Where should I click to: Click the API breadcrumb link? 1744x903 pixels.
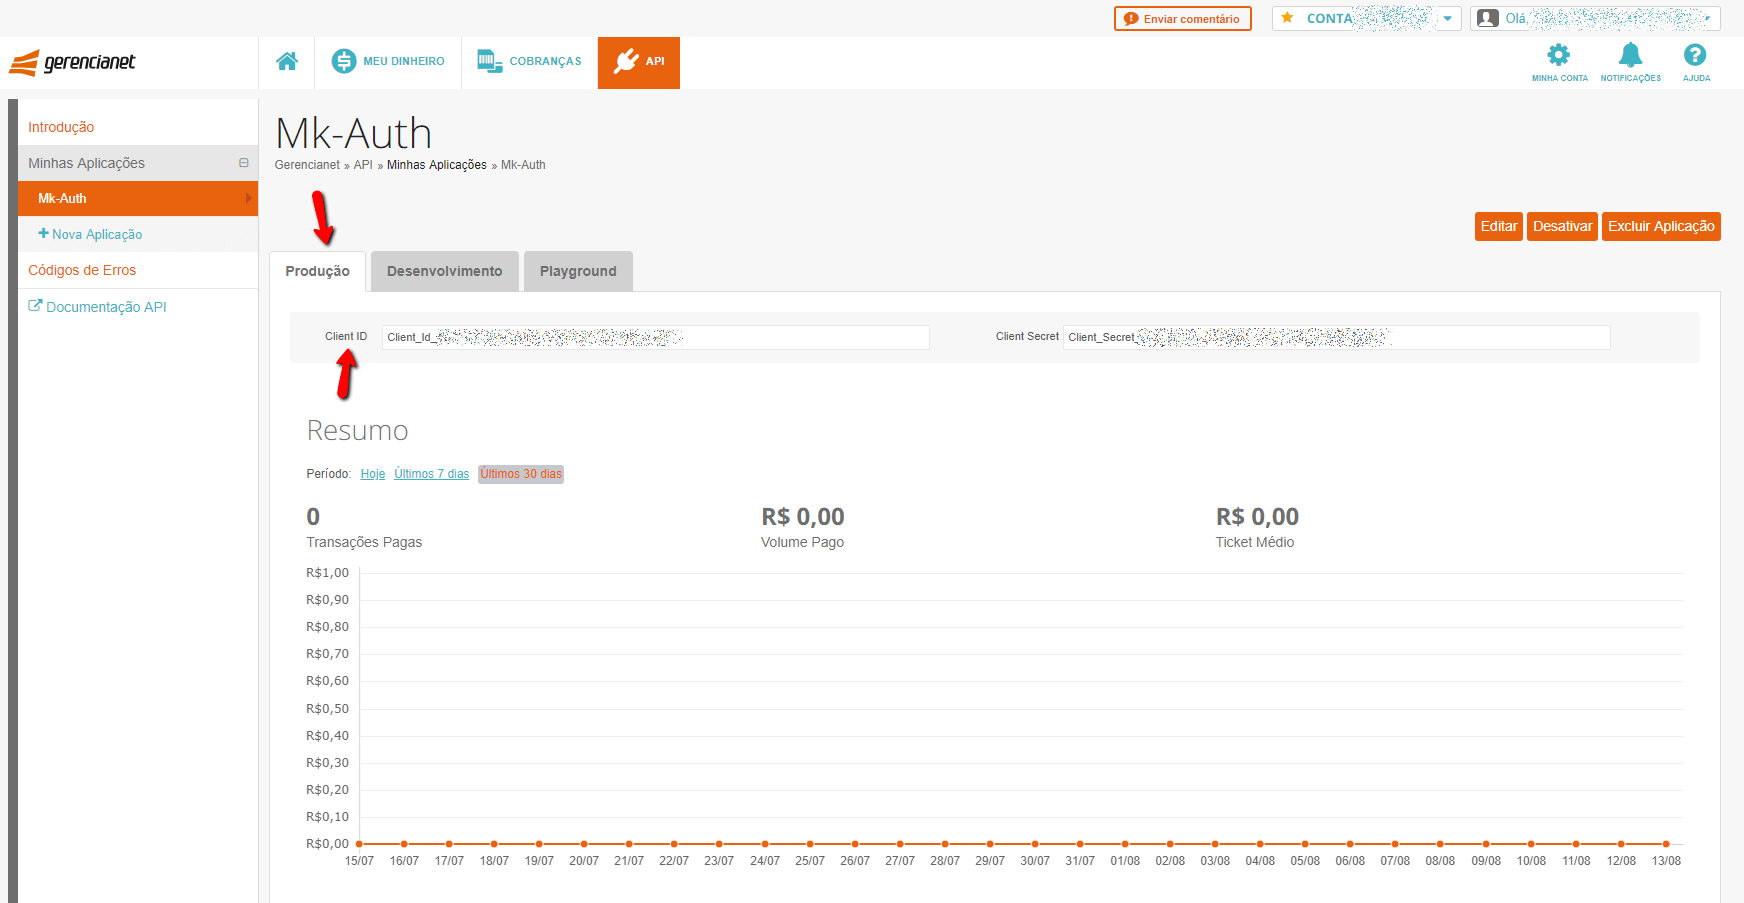(363, 165)
